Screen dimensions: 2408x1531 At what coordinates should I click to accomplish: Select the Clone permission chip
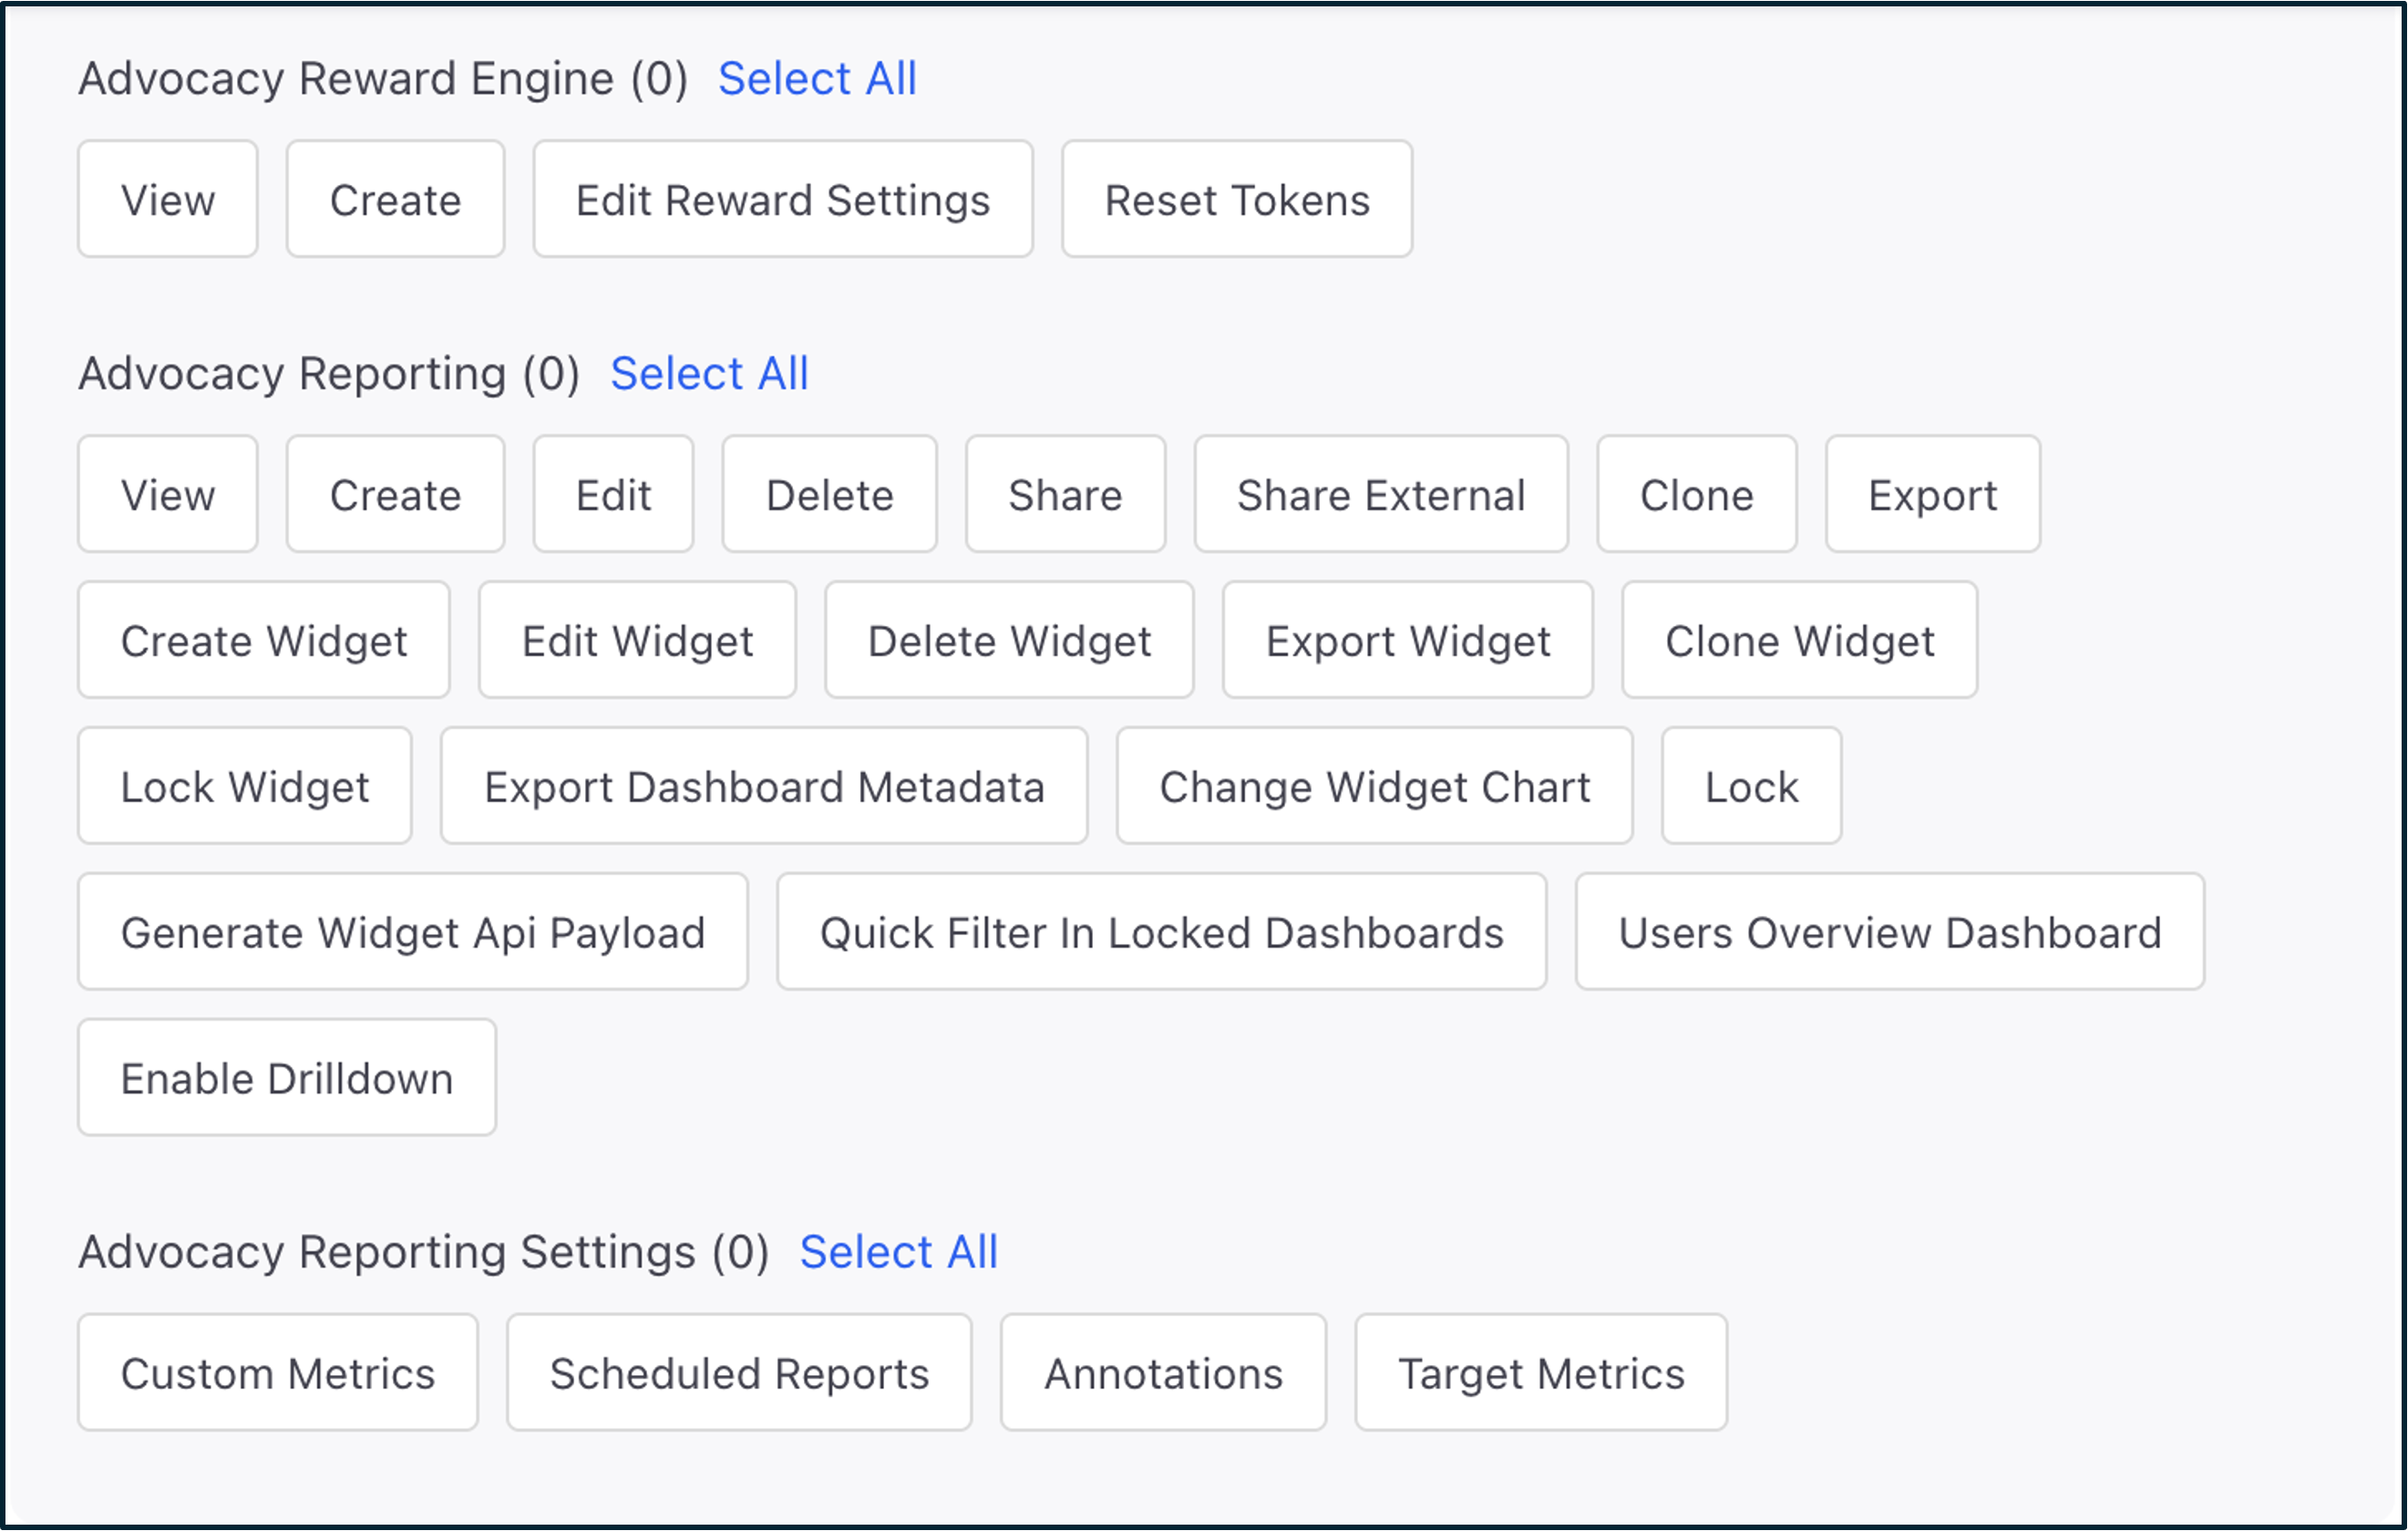[x=1697, y=494]
